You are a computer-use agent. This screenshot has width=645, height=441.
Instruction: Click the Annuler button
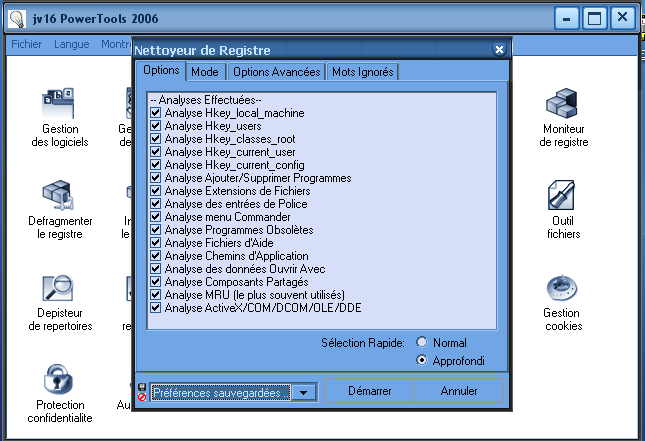tap(459, 391)
